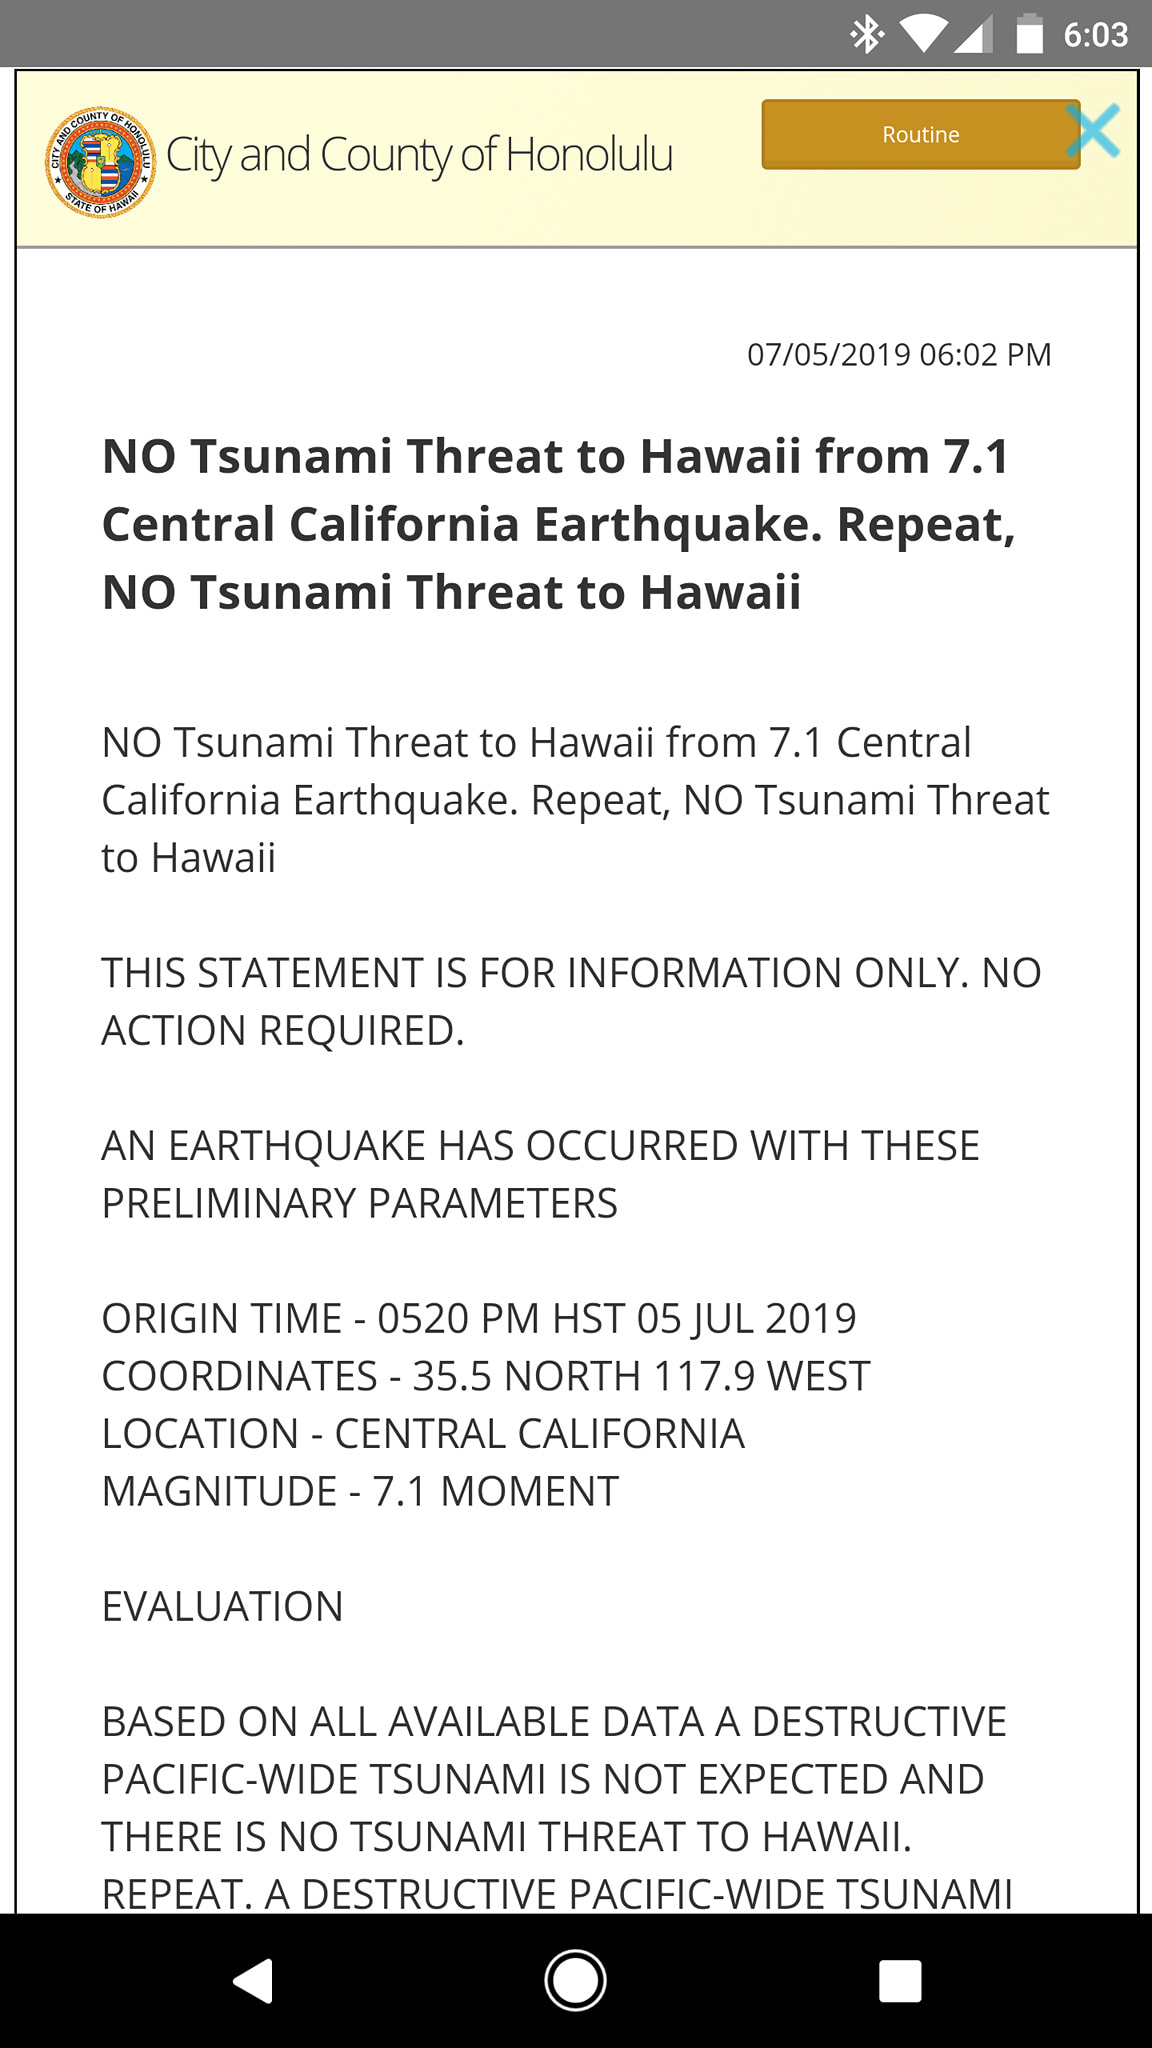Tap the Wi-Fi signal status icon
The height and width of the screenshot is (2048, 1152).
click(924, 35)
